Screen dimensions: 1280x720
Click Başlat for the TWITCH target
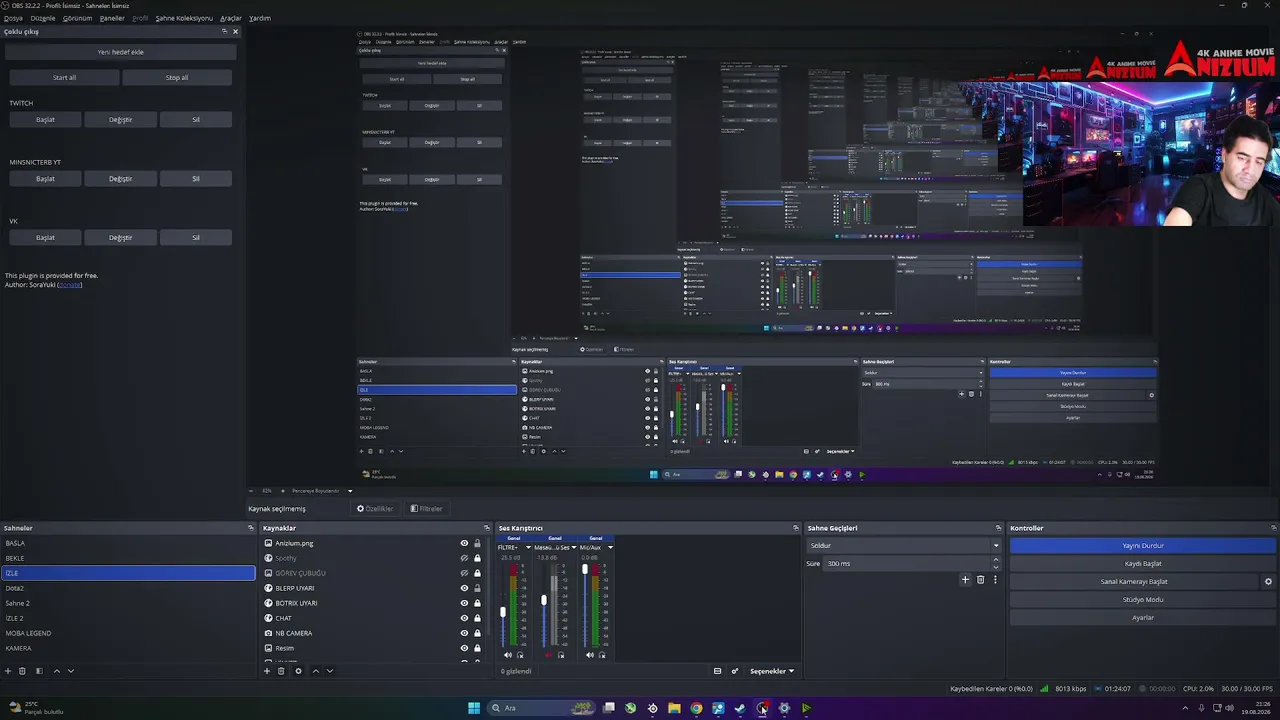click(45, 119)
